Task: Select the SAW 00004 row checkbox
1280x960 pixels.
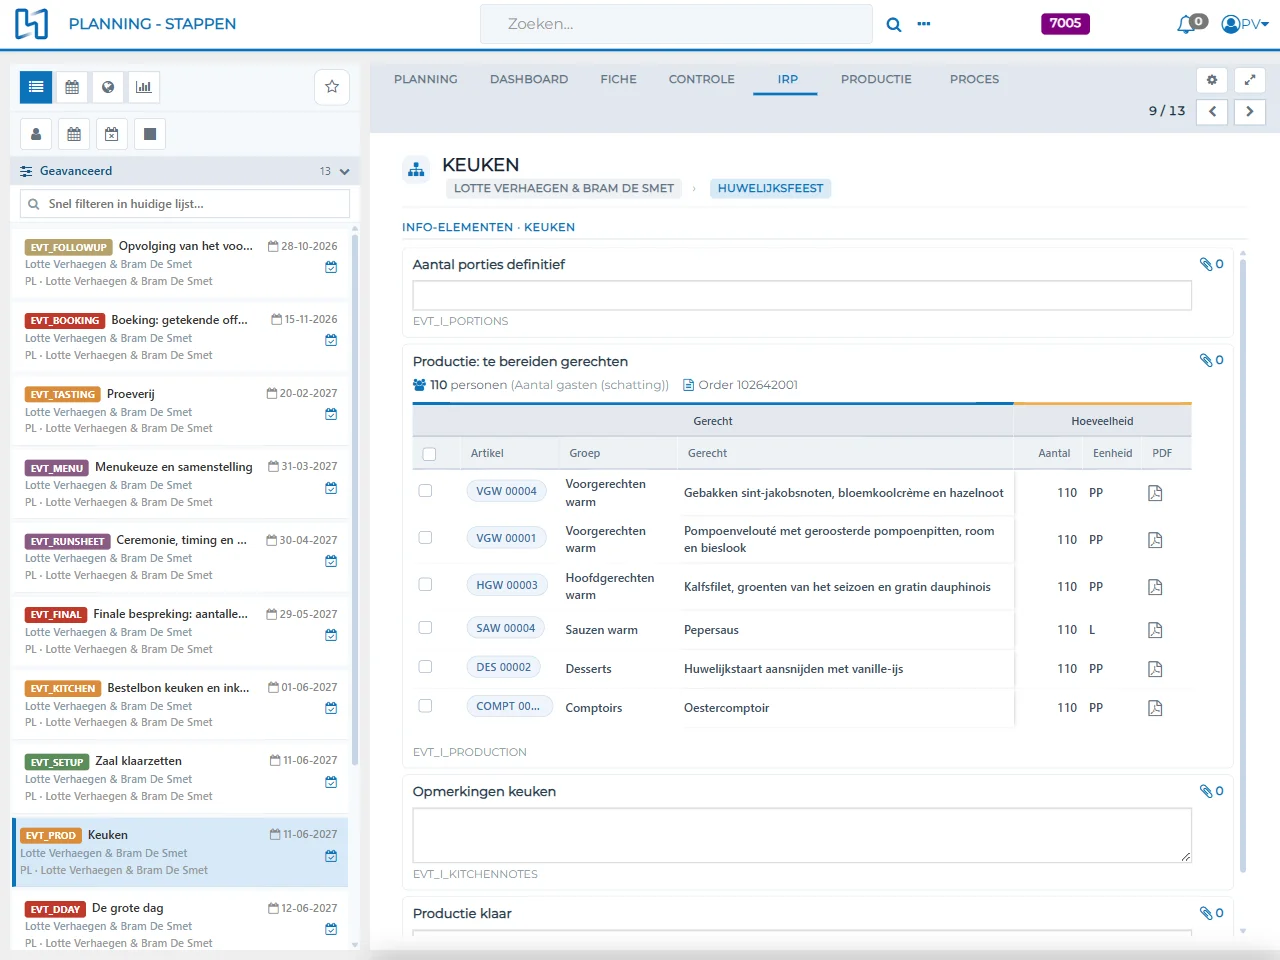Action: [x=425, y=628]
